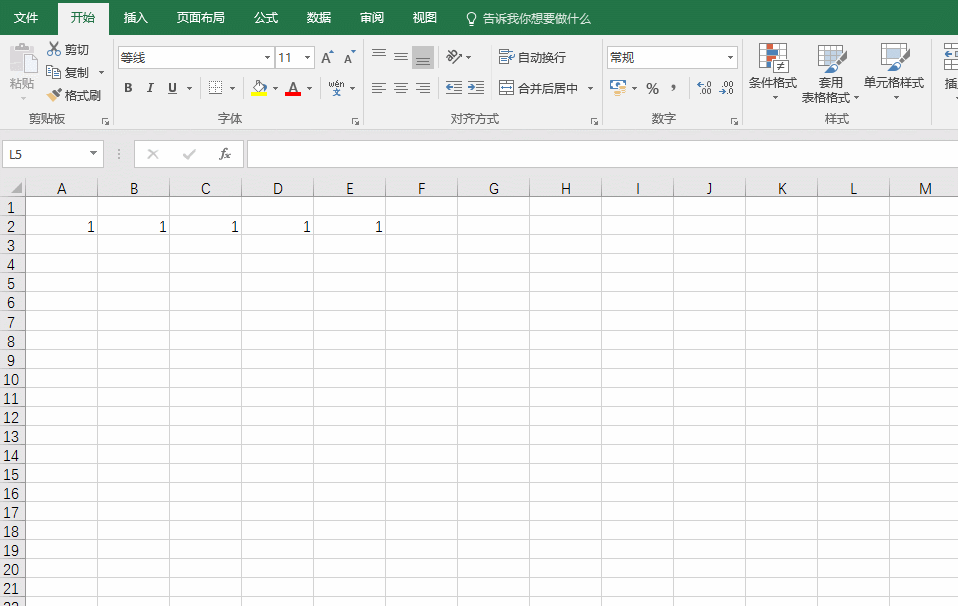Image resolution: width=958 pixels, height=606 pixels.
Task: Click the Copy (复制) button
Action: tap(68, 72)
